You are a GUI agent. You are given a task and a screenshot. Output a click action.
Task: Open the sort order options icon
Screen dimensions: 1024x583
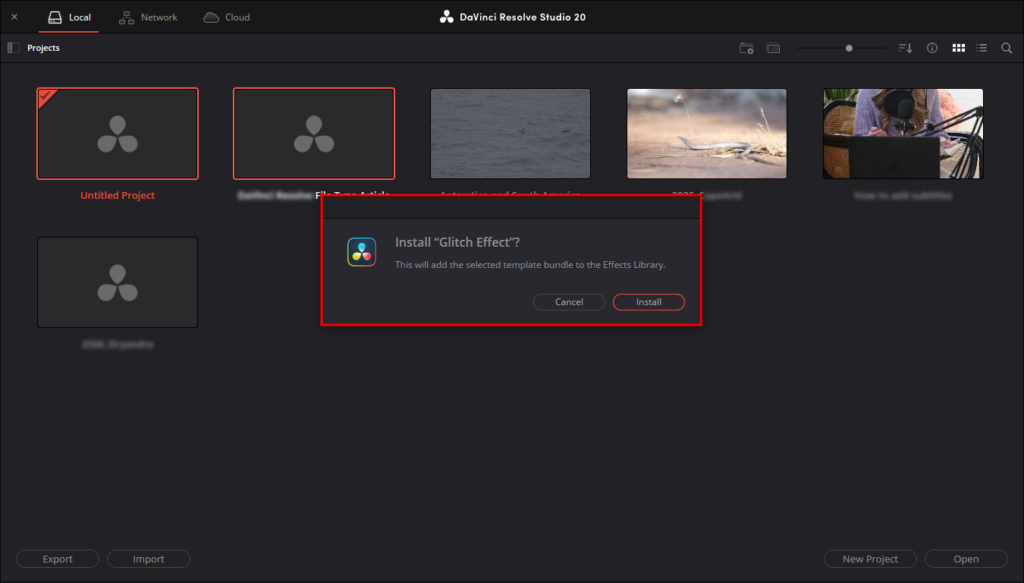[905, 48]
